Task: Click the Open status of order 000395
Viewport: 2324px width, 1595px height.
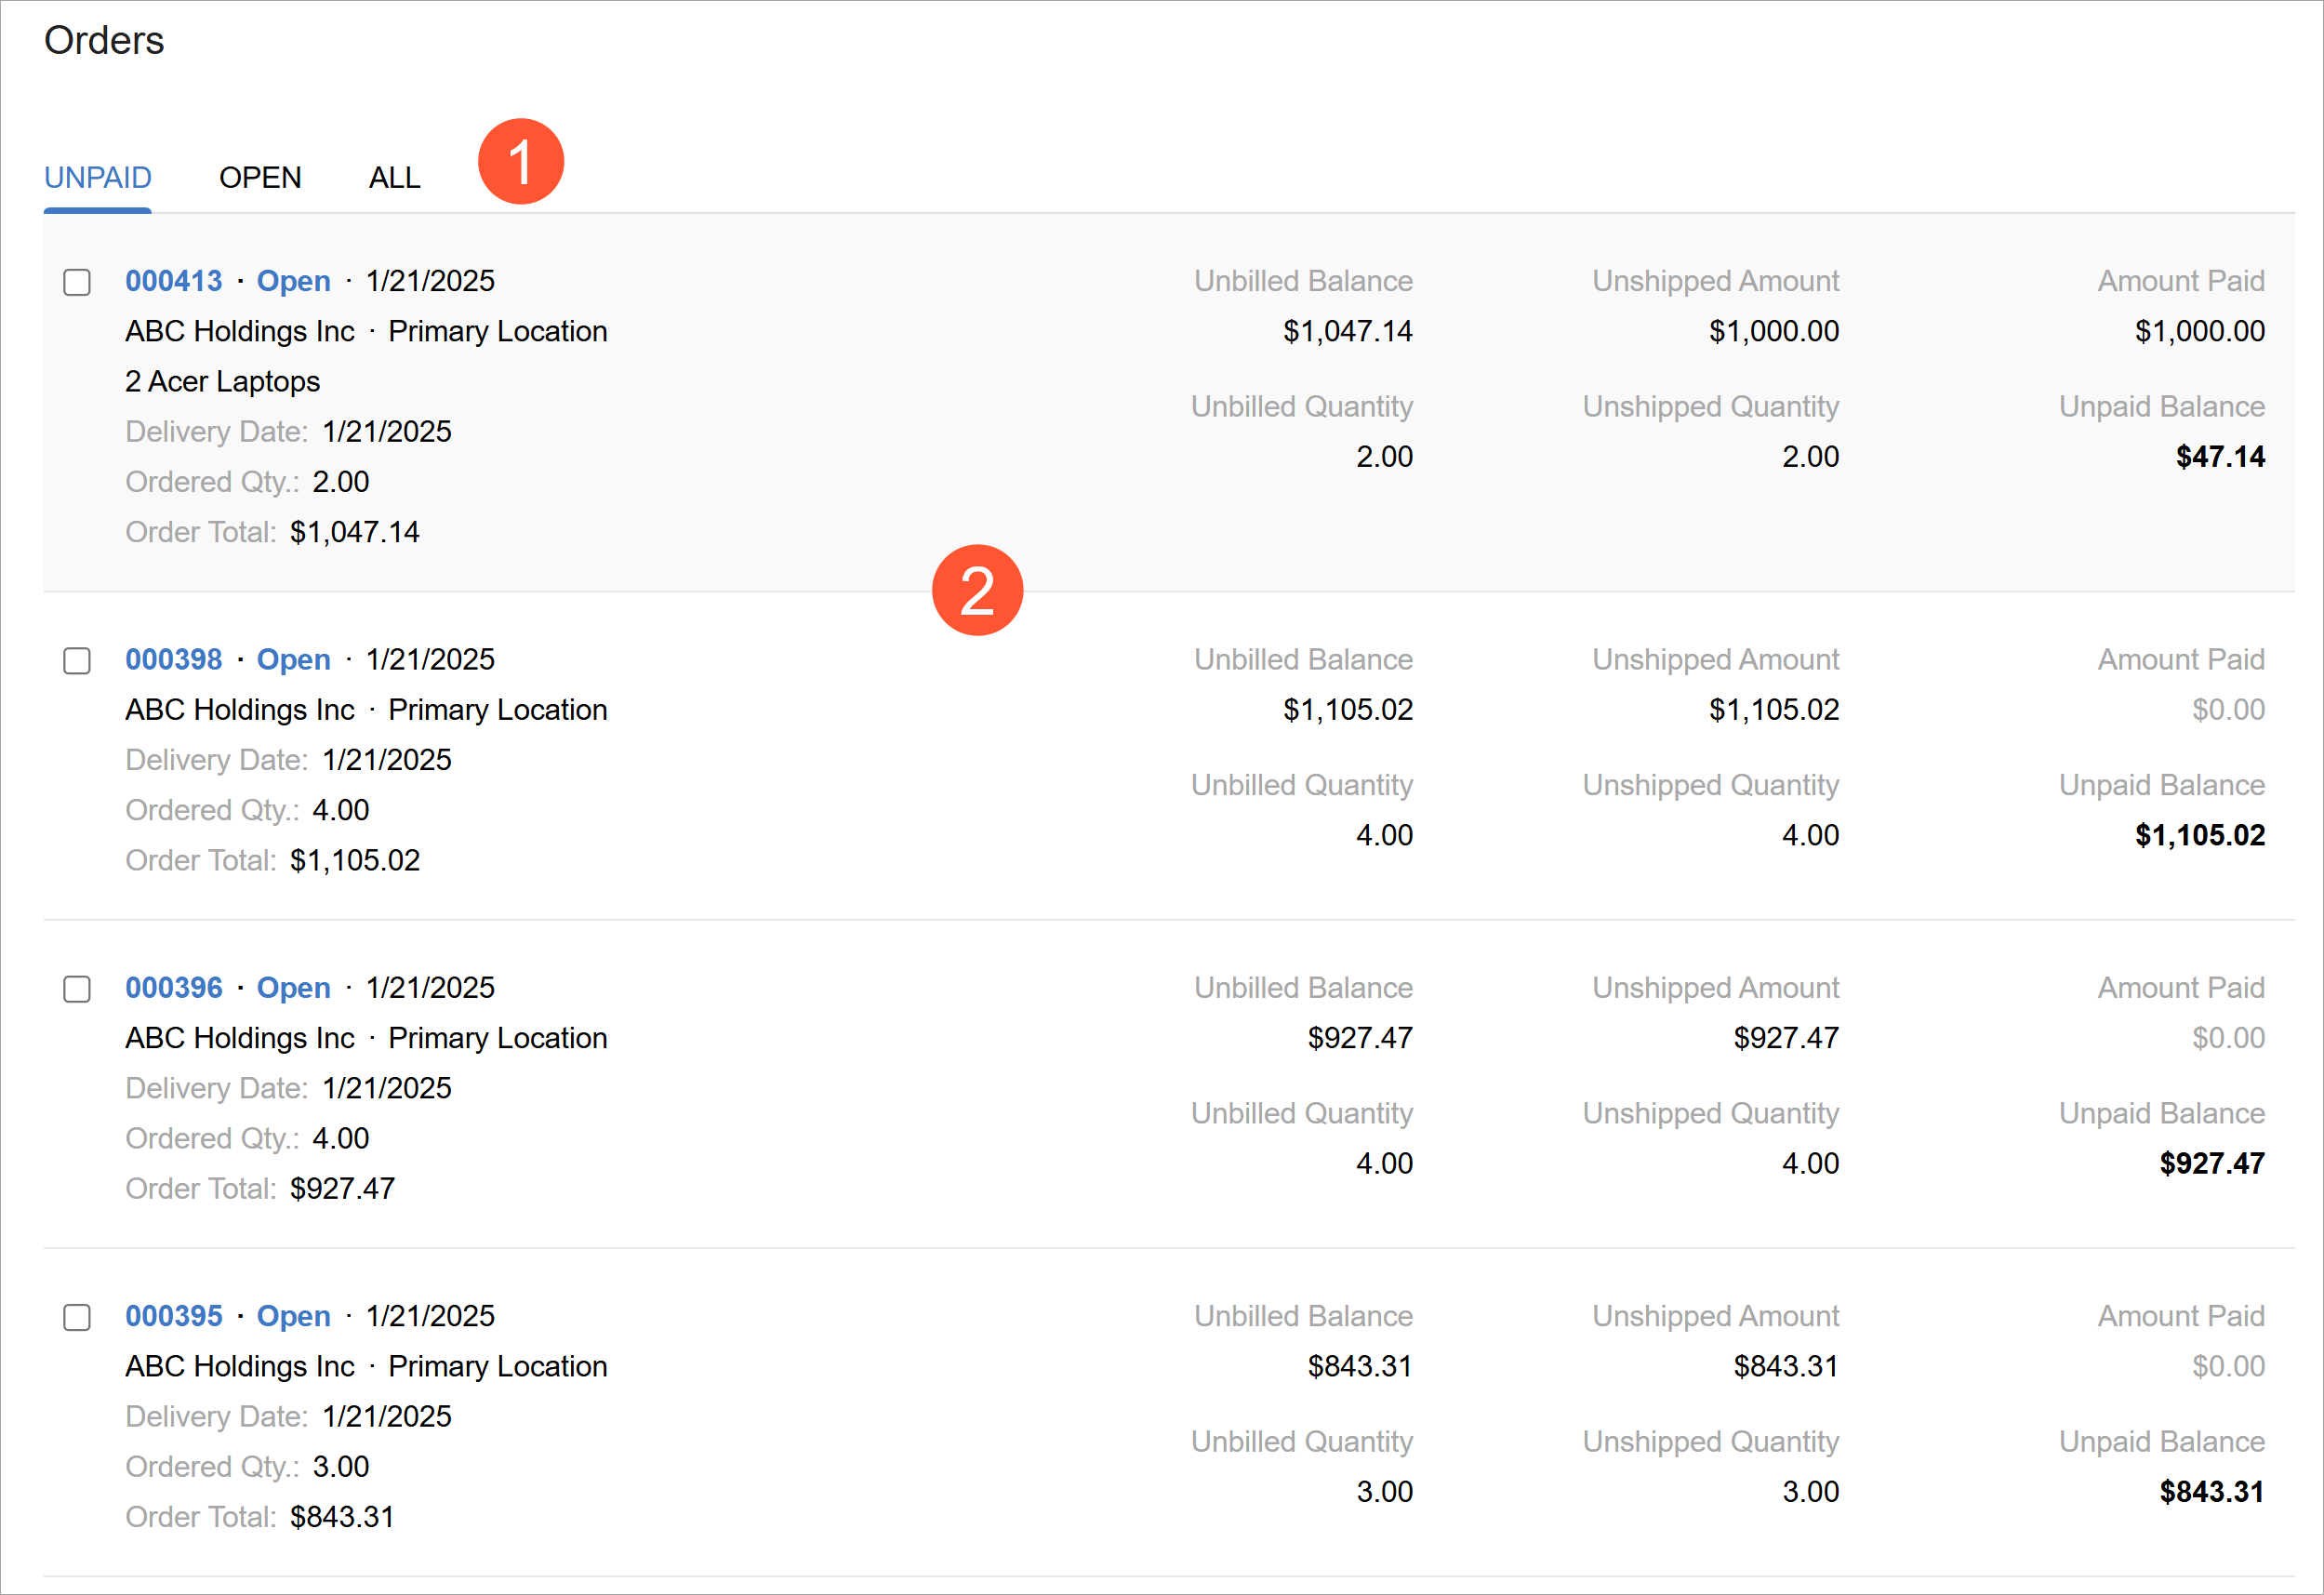Action: [294, 1316]
